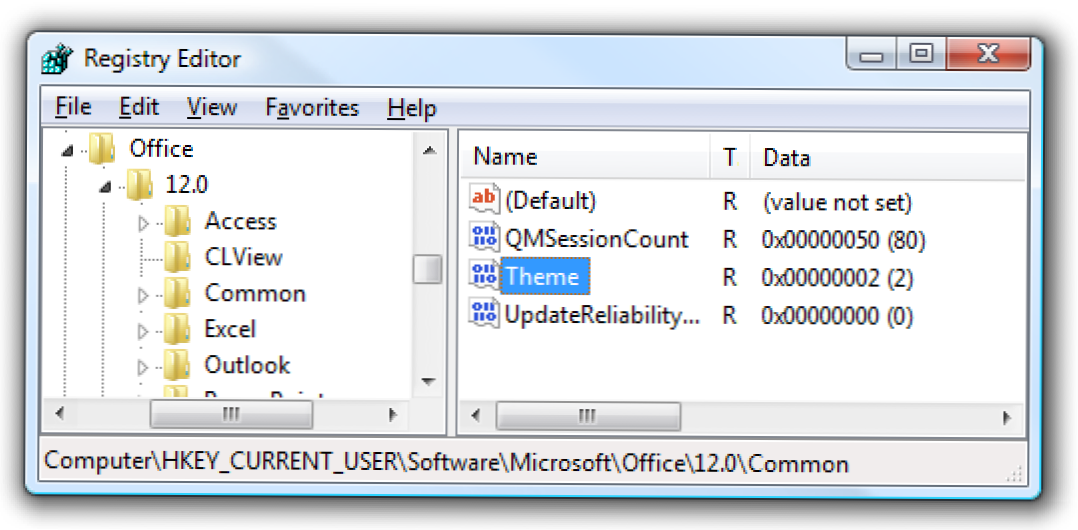Select the Outlook folder icon
This screenshot has height=530, width=1078.
(178, 366)
